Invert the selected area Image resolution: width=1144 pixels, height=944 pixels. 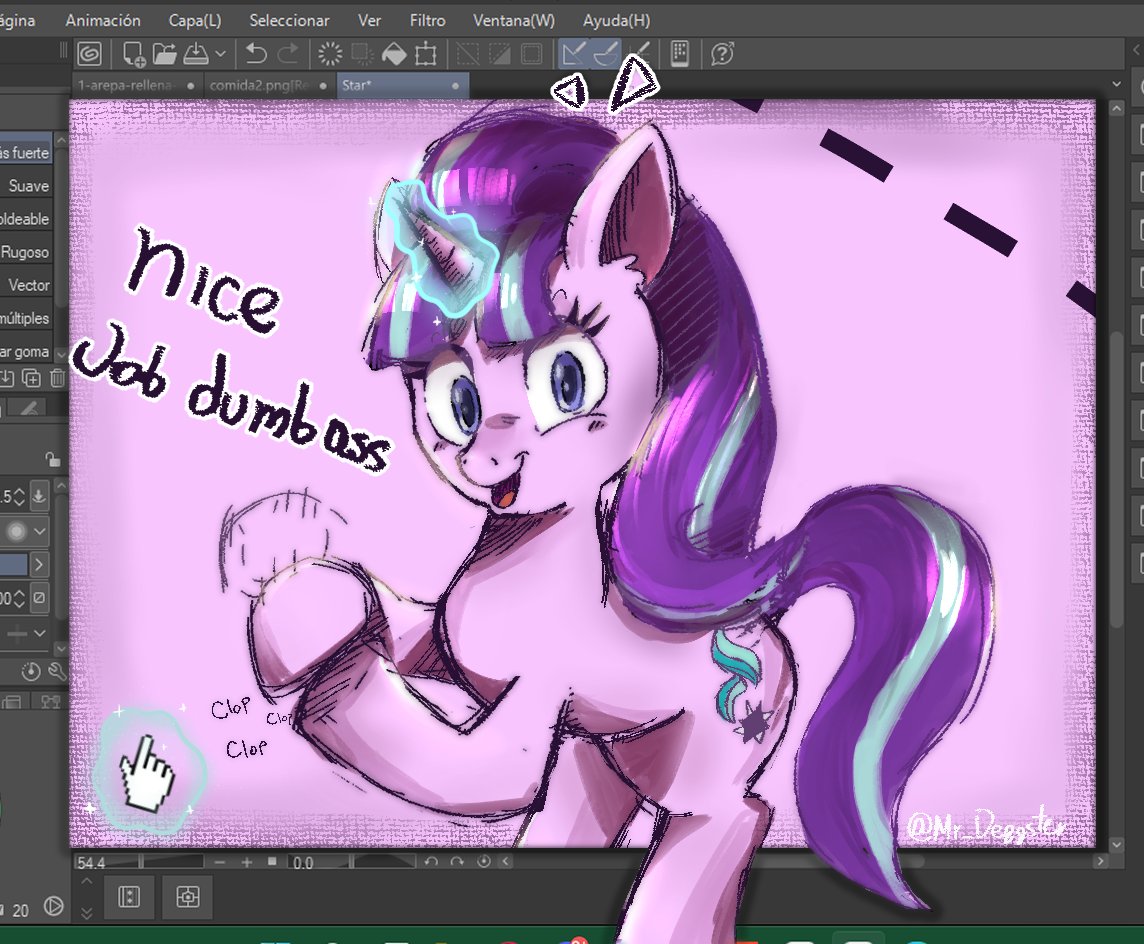(500, 54)
